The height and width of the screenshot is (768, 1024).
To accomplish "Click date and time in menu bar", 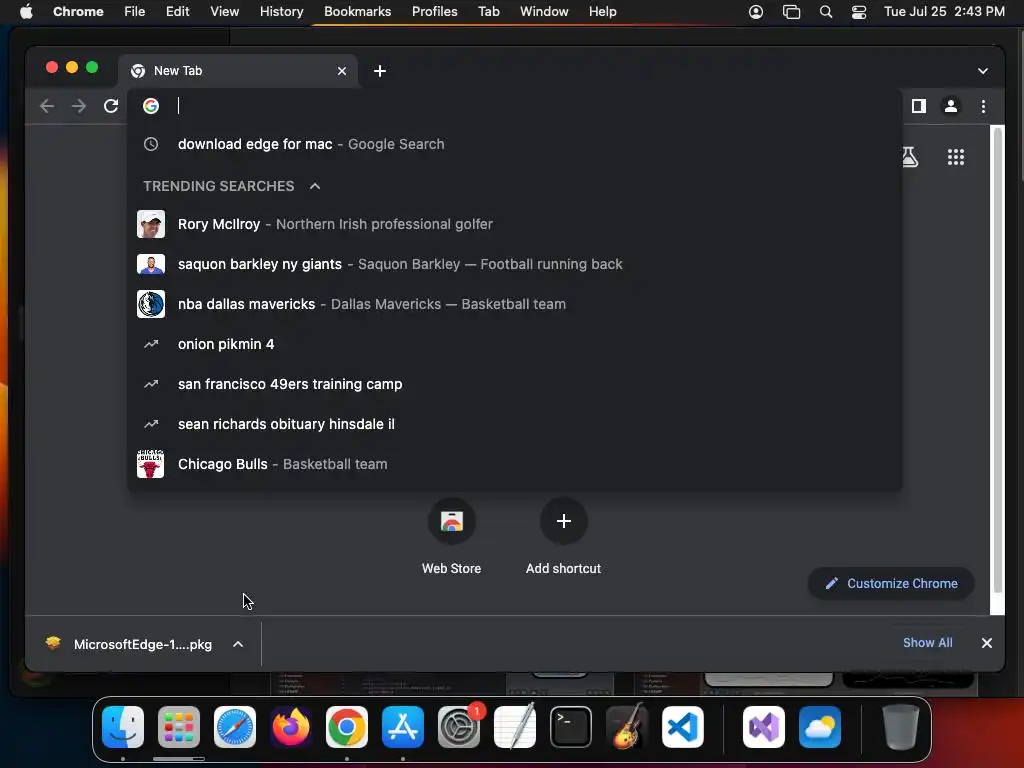I will (944, 12).
